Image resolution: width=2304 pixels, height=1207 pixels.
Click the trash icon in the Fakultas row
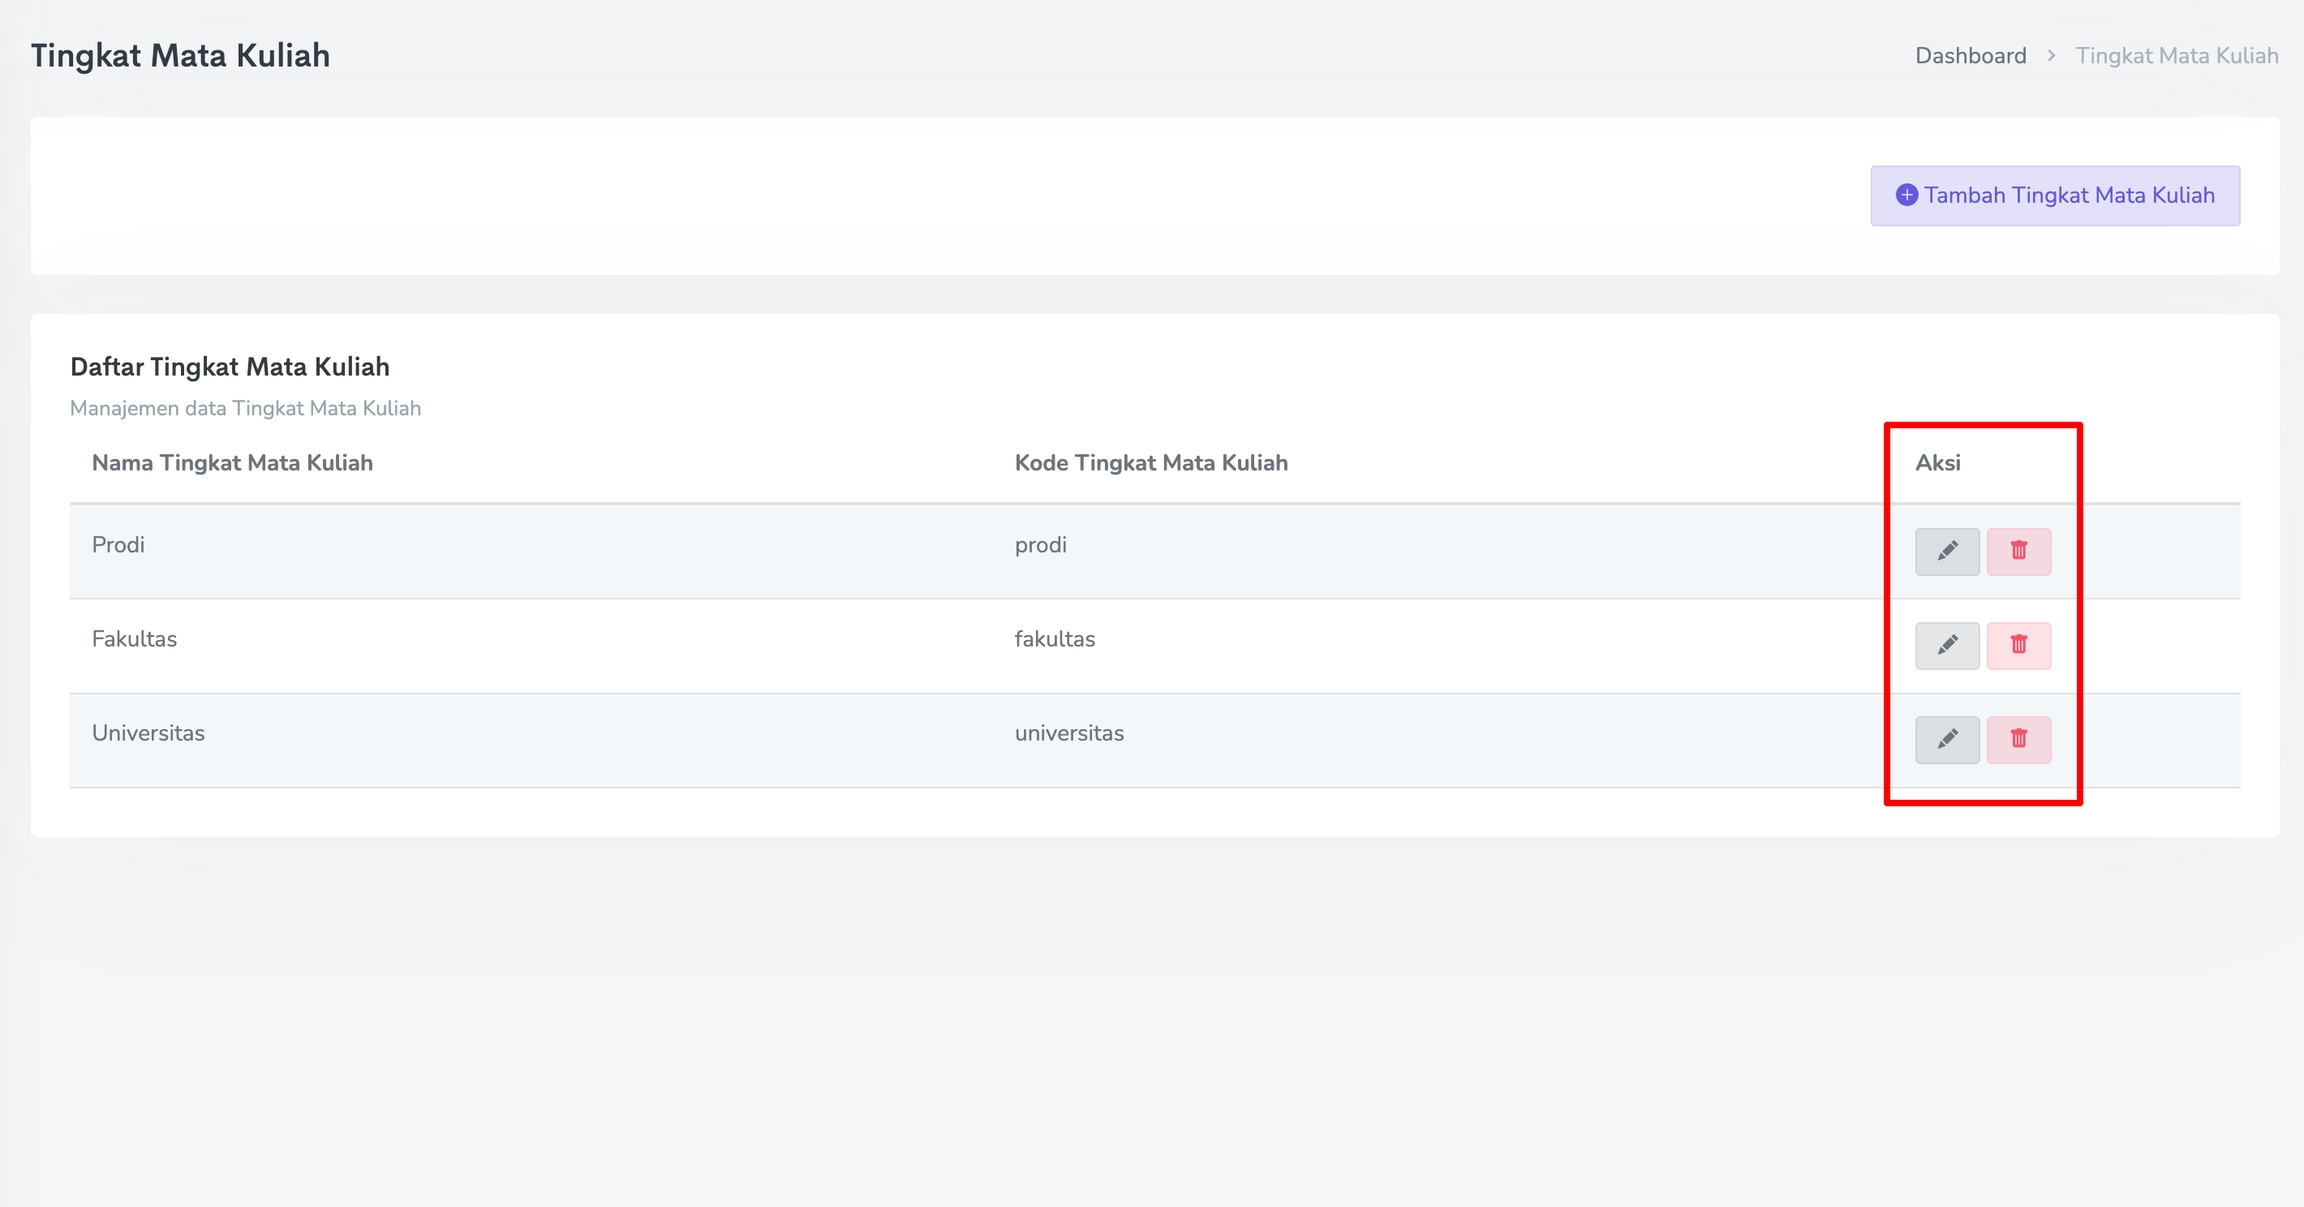pos(2018,645)
